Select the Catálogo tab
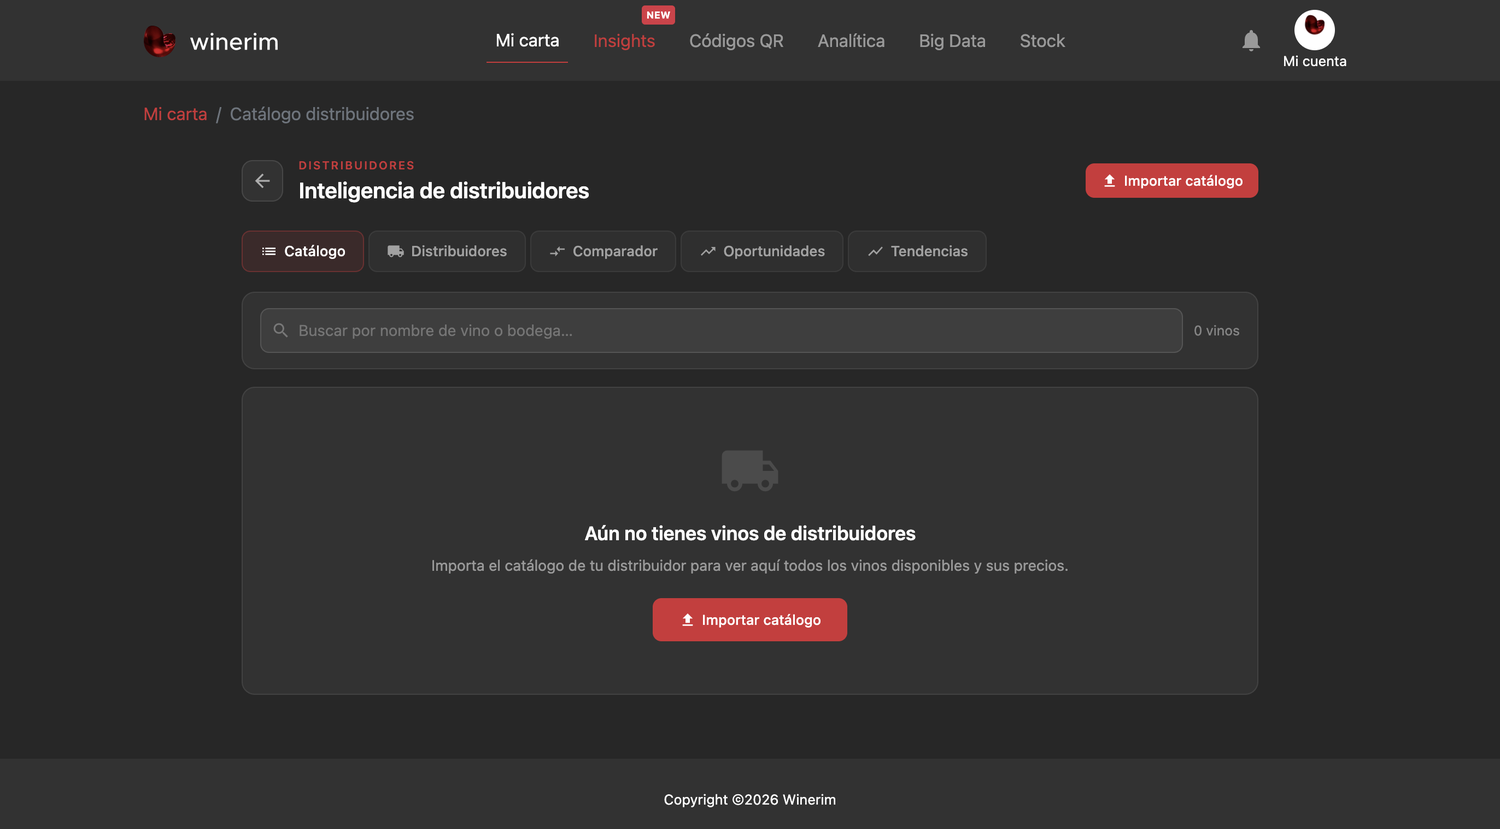Screen dimensions: 1500x829 pyautogui.click(x=302, y=251)
